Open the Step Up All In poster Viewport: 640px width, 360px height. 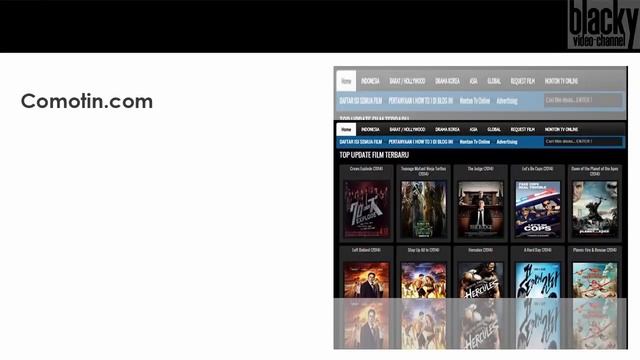point(424,280)
